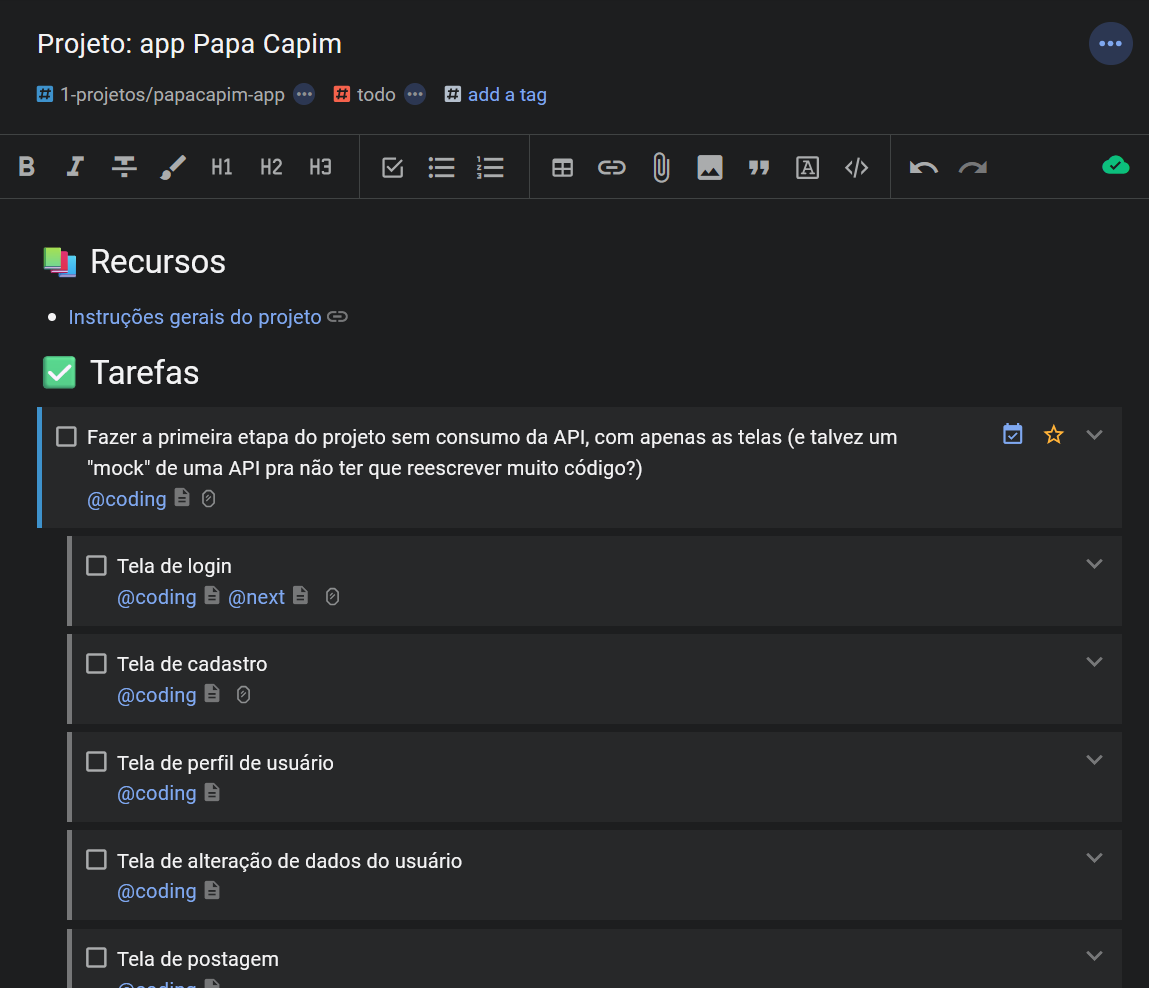Tick 'Tela de perfil de usuário' checkbox
This screenshot has height=988, width=1149.
click(x=96, y=762)
